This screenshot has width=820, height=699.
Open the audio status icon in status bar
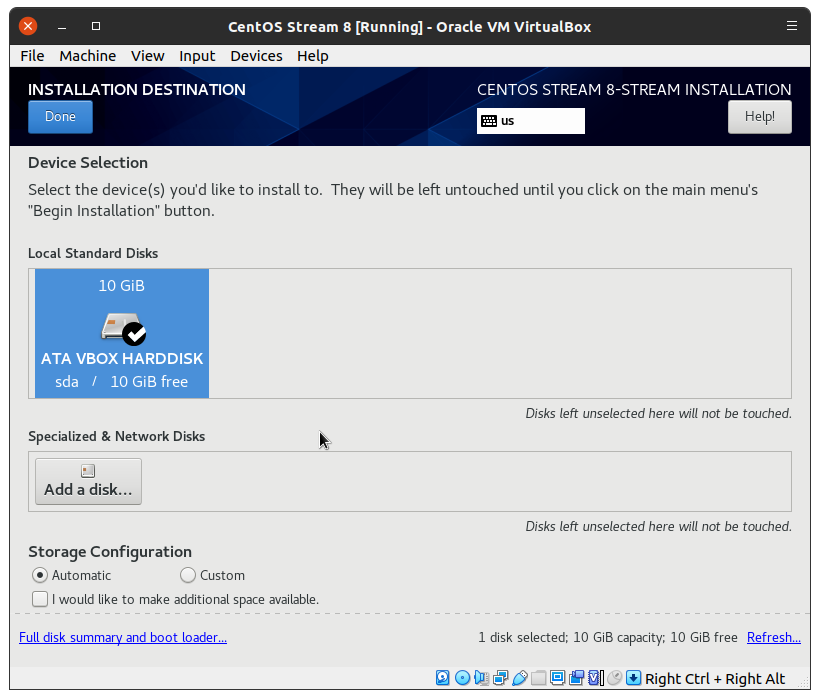(481, 678)
